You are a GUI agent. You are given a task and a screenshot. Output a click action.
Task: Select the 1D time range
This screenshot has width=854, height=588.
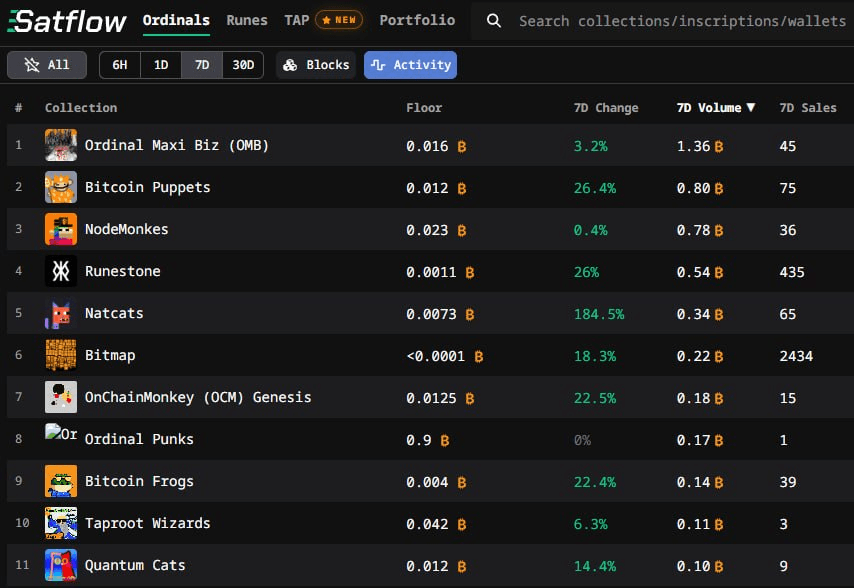pyautogui.click(x=161, y=65)
